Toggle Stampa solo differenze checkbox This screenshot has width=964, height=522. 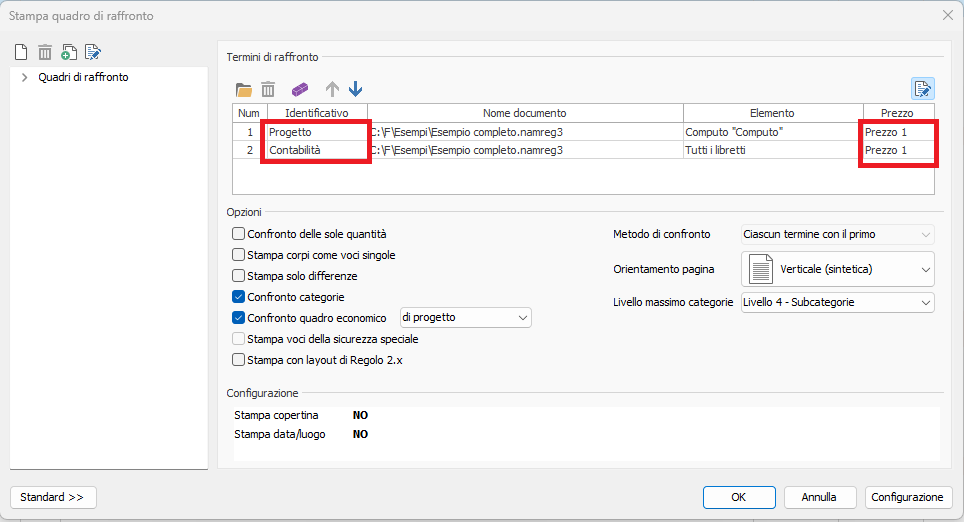pos(238,276)
